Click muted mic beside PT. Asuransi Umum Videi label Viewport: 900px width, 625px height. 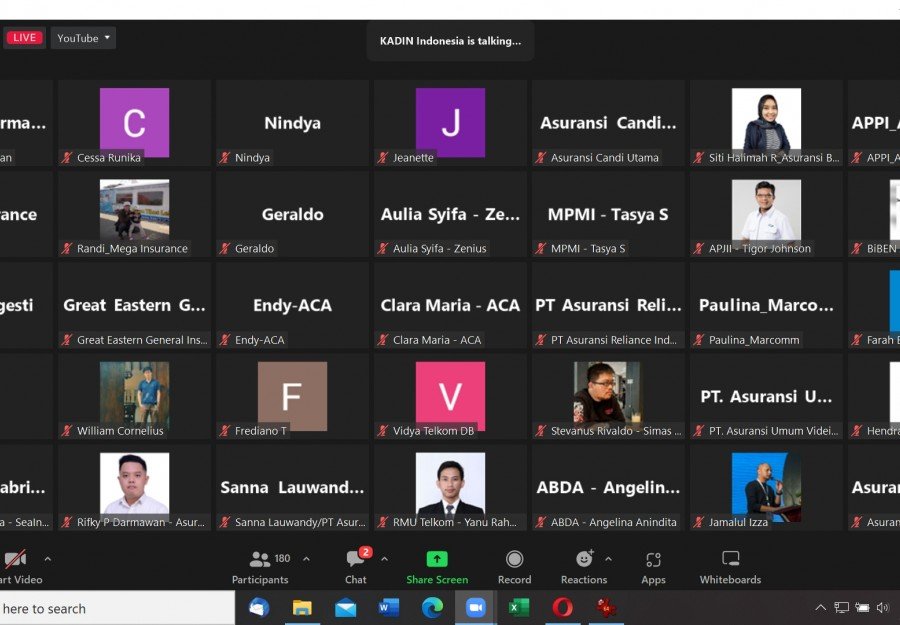point(699,430)
